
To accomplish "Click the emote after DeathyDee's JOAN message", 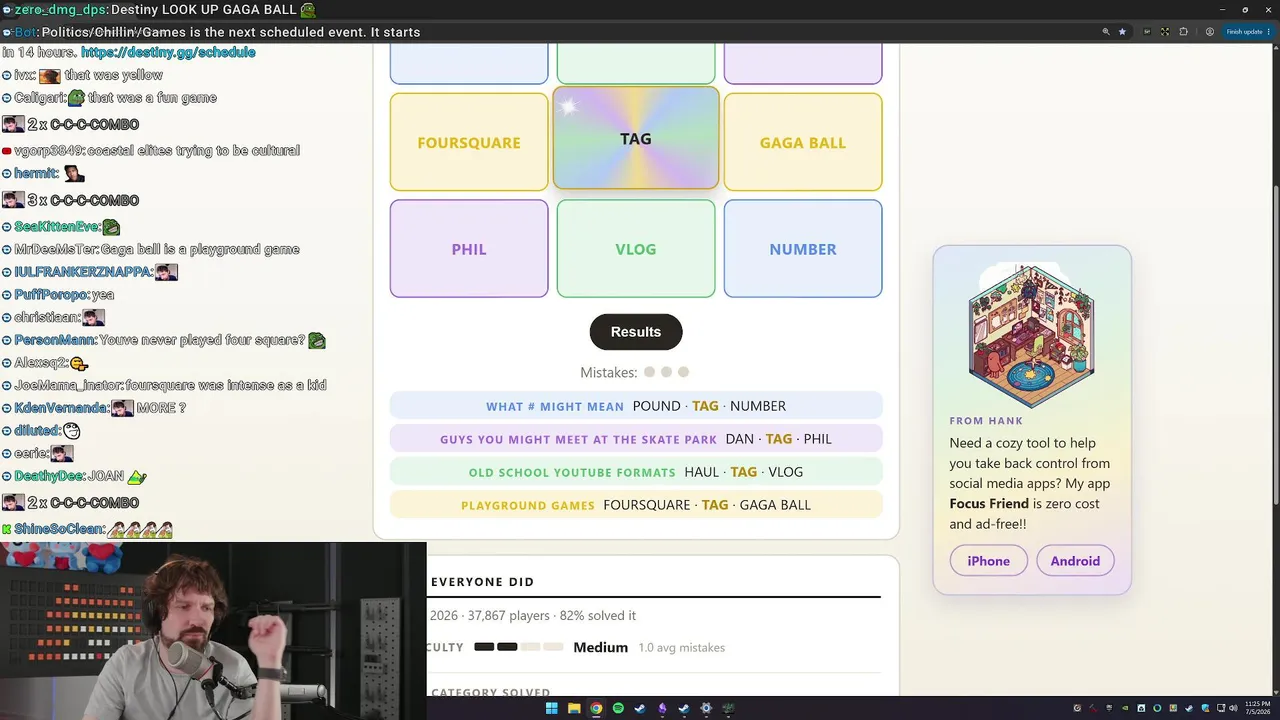I will 137,477.
